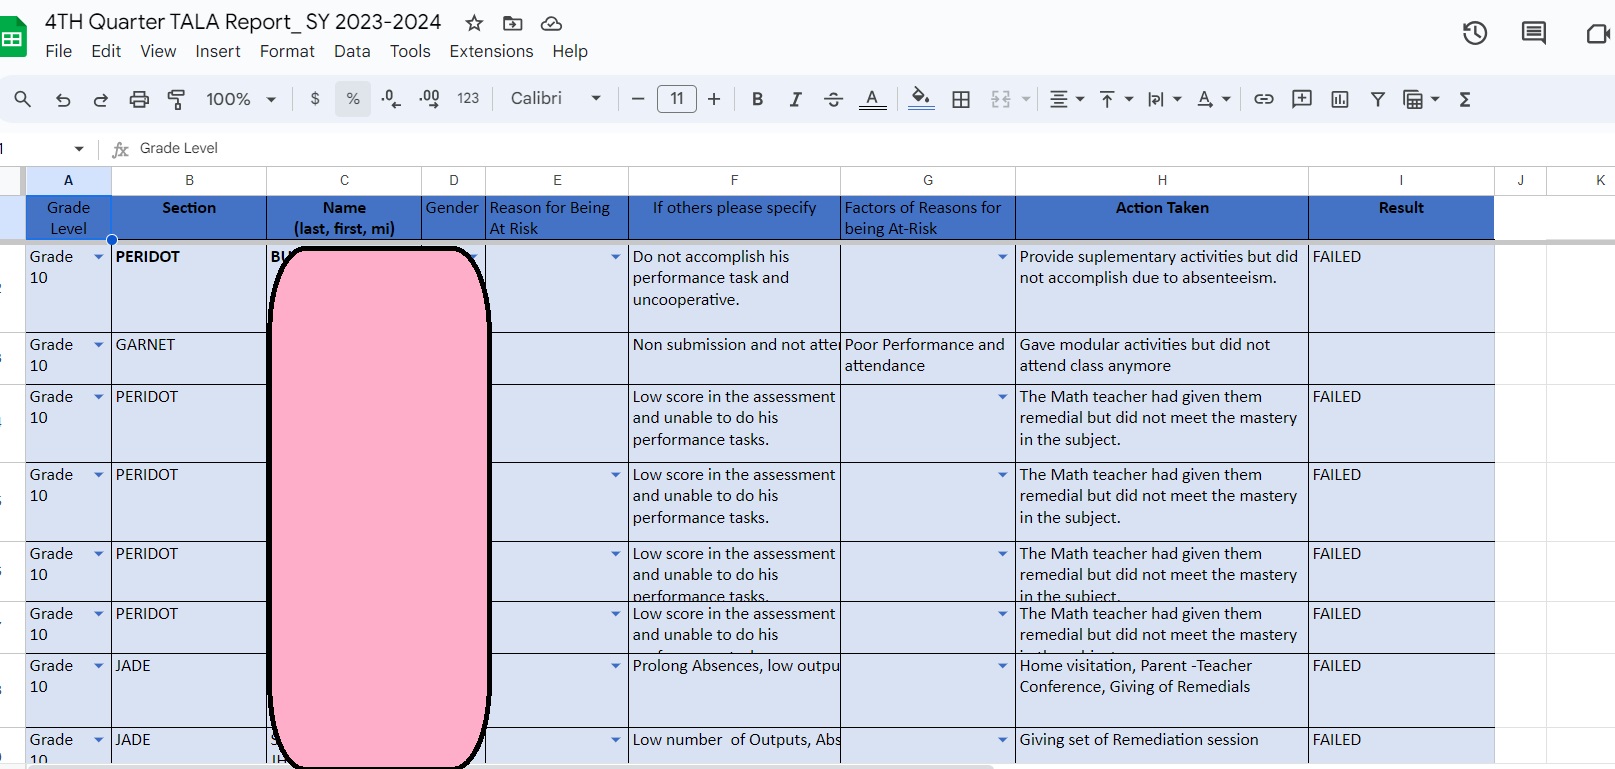
Task: Select the 'Gave modular activities' cell
Action: click(1162, 358)
